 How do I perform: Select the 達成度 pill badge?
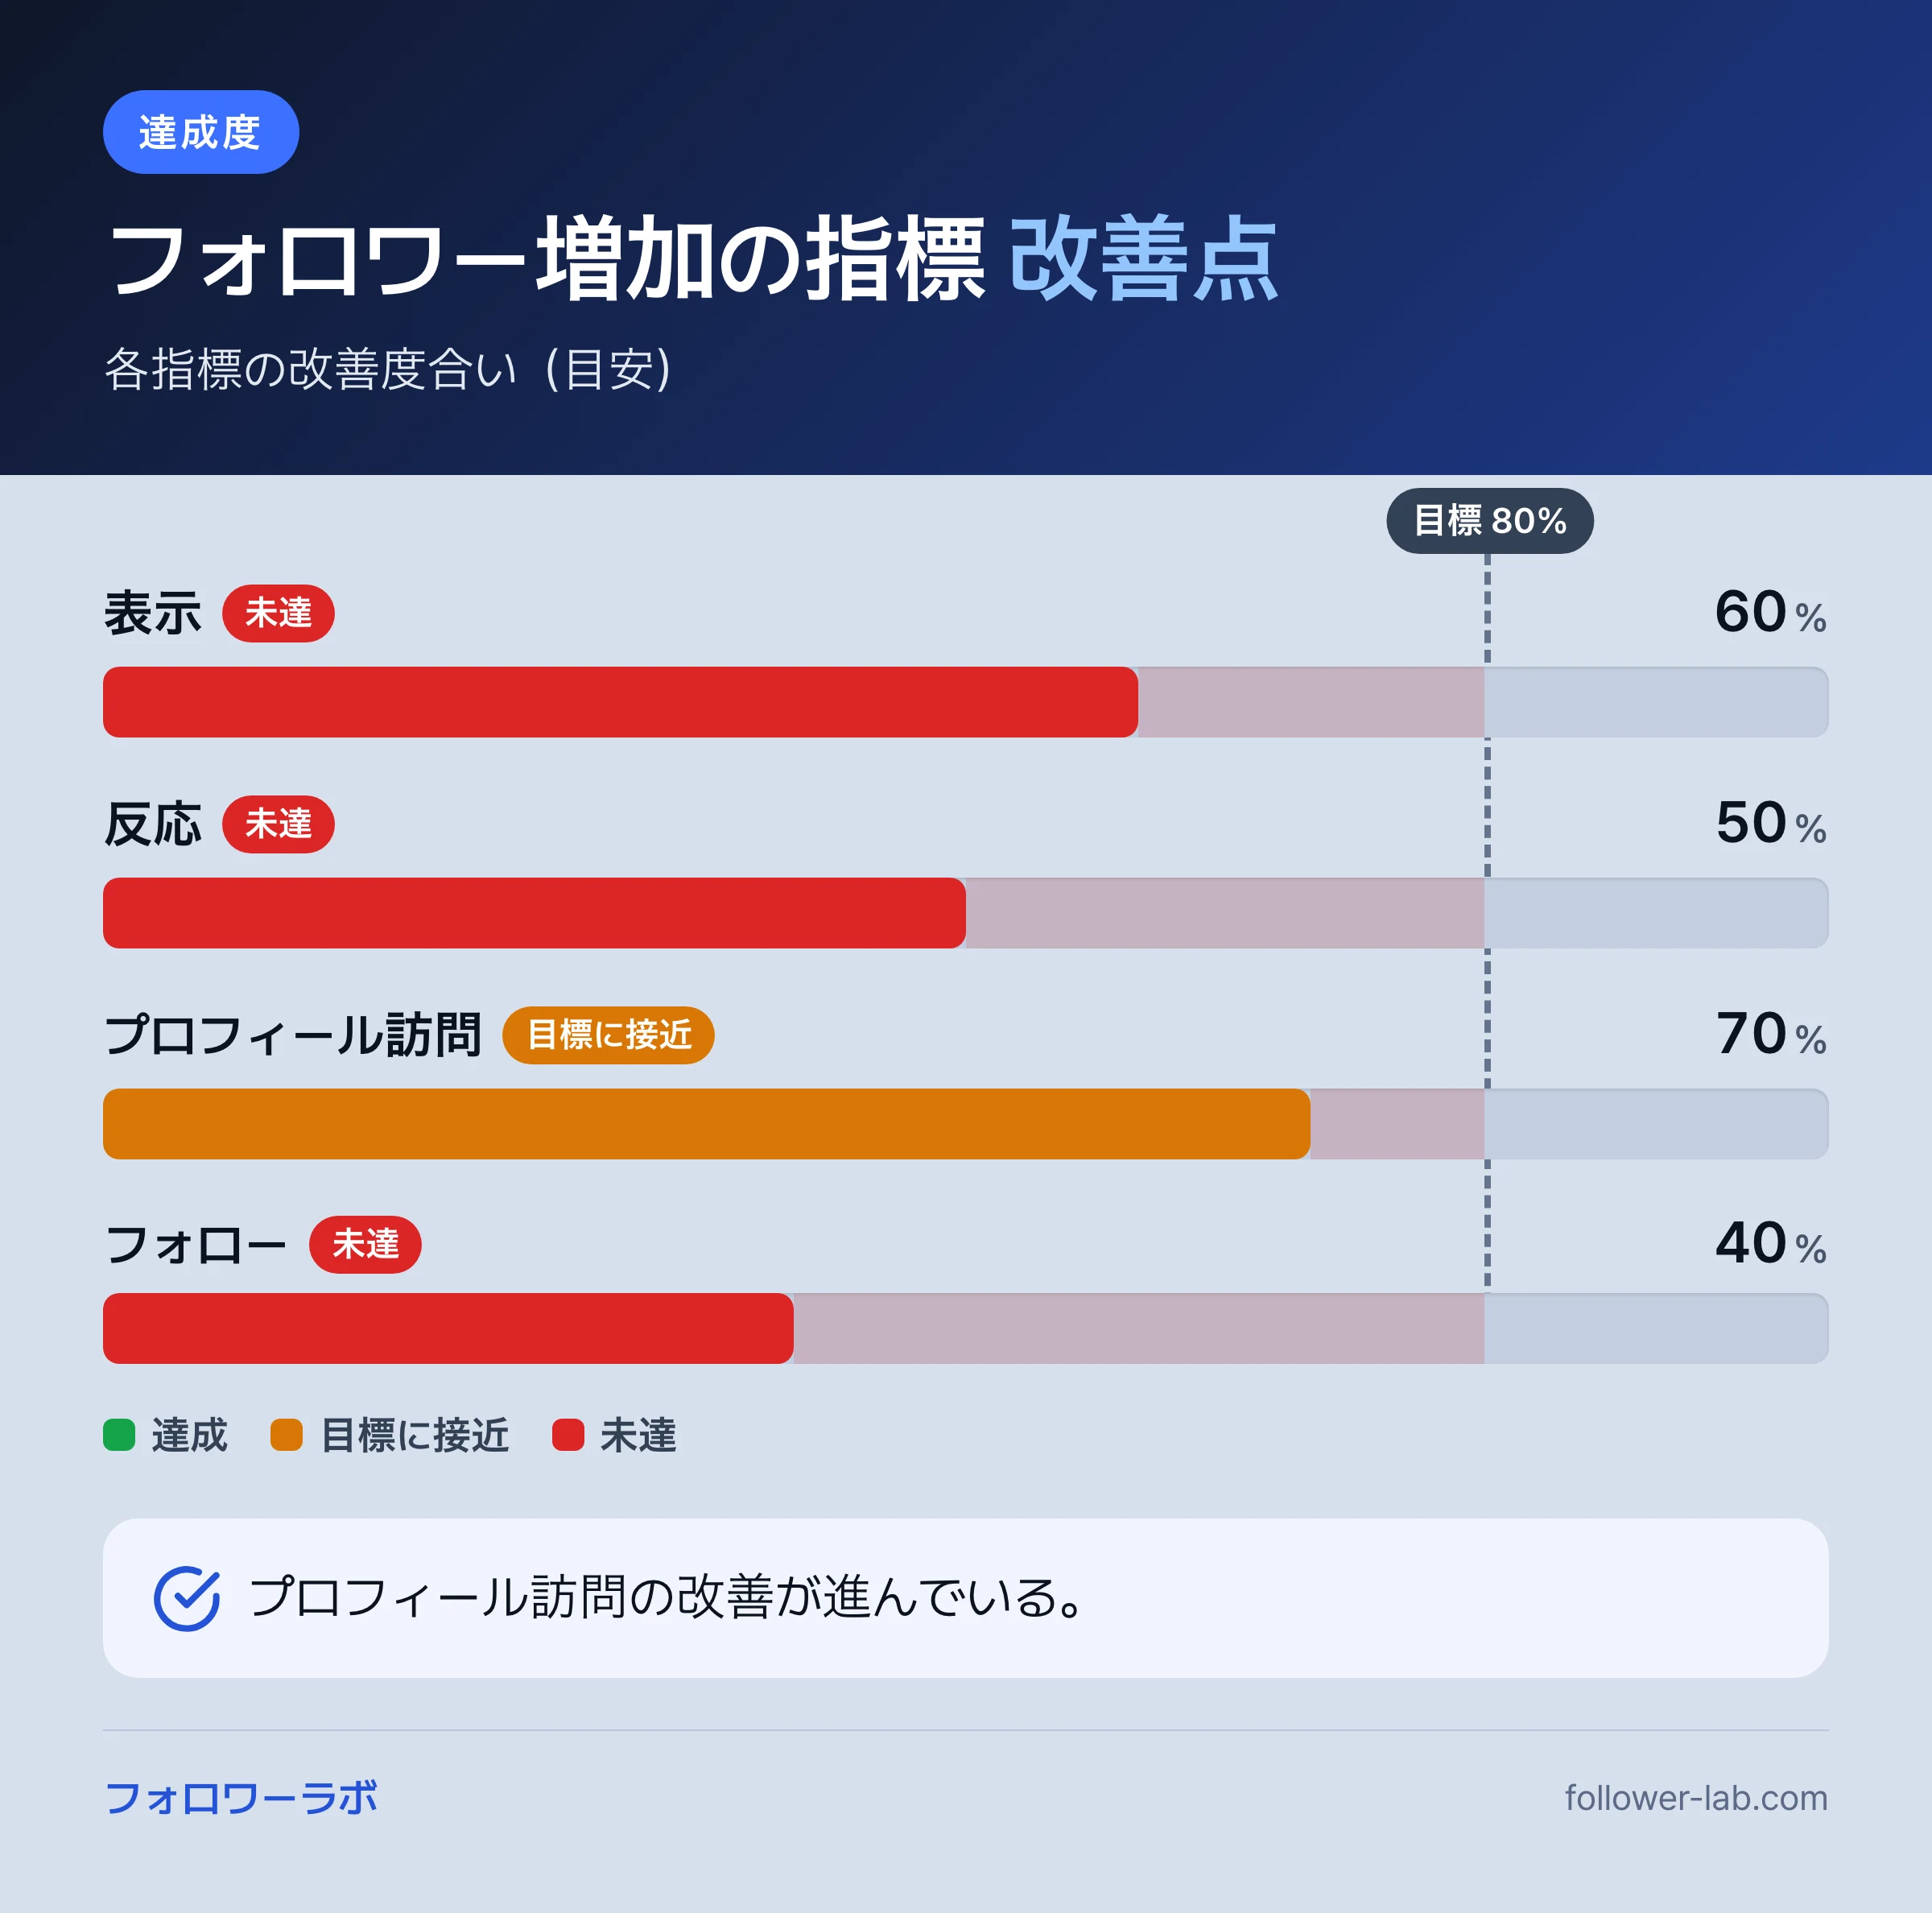point(201,132)
